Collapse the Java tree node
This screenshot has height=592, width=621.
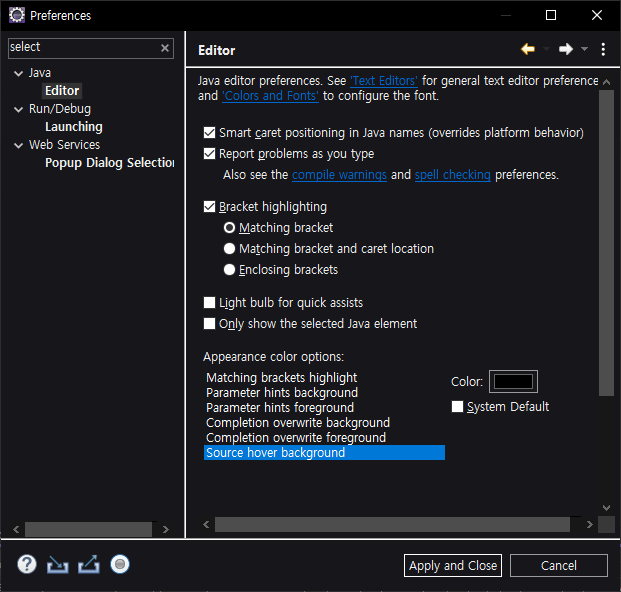[18, 73]
